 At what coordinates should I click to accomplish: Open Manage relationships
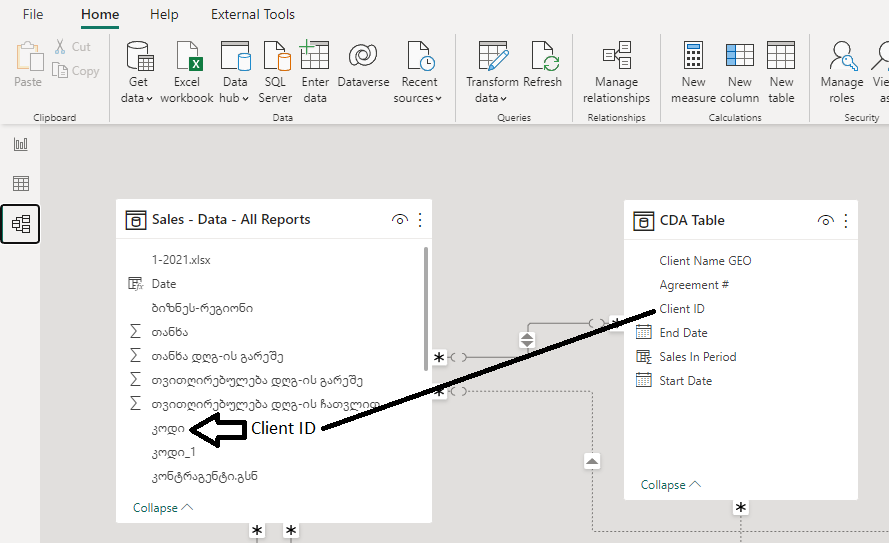616,72
